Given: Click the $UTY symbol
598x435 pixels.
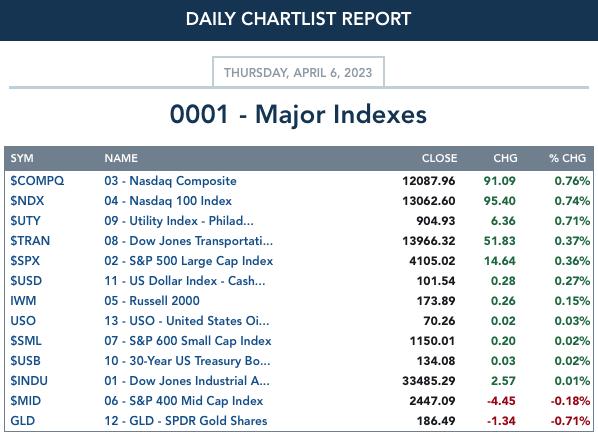Looking at the screenshot, I should pyautogui.click(x=25, y=221).
